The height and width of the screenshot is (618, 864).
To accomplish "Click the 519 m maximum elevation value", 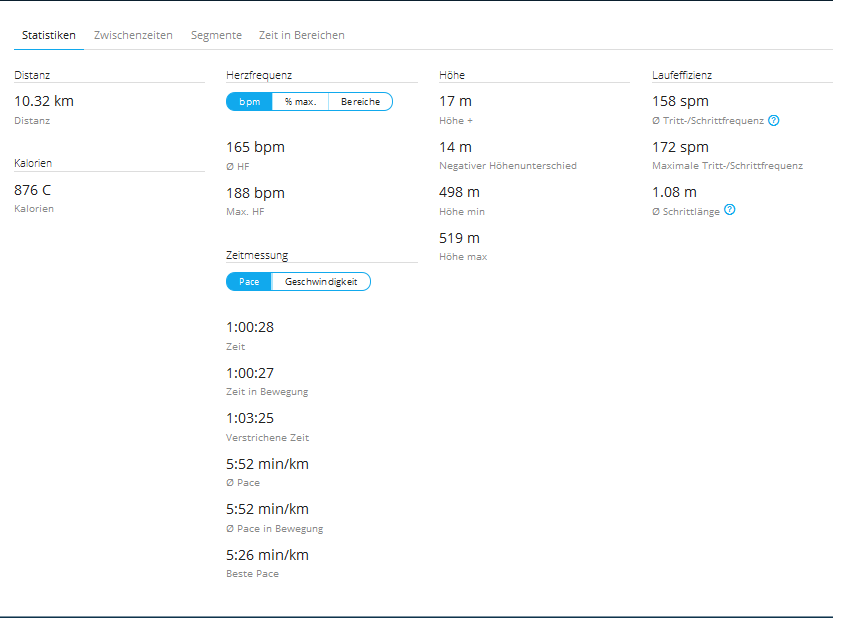I will point(459,238).
